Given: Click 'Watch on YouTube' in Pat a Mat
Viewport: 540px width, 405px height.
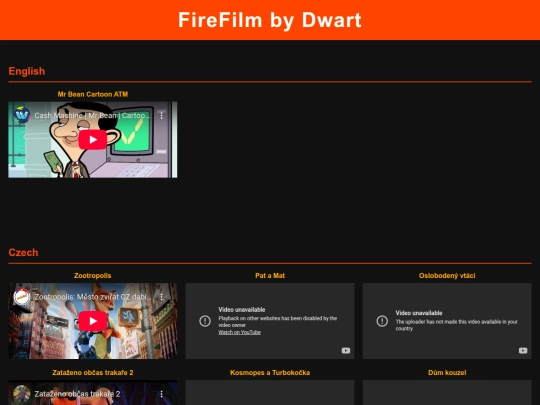Looking at the screenshot, I should click(x=239, y=332).
